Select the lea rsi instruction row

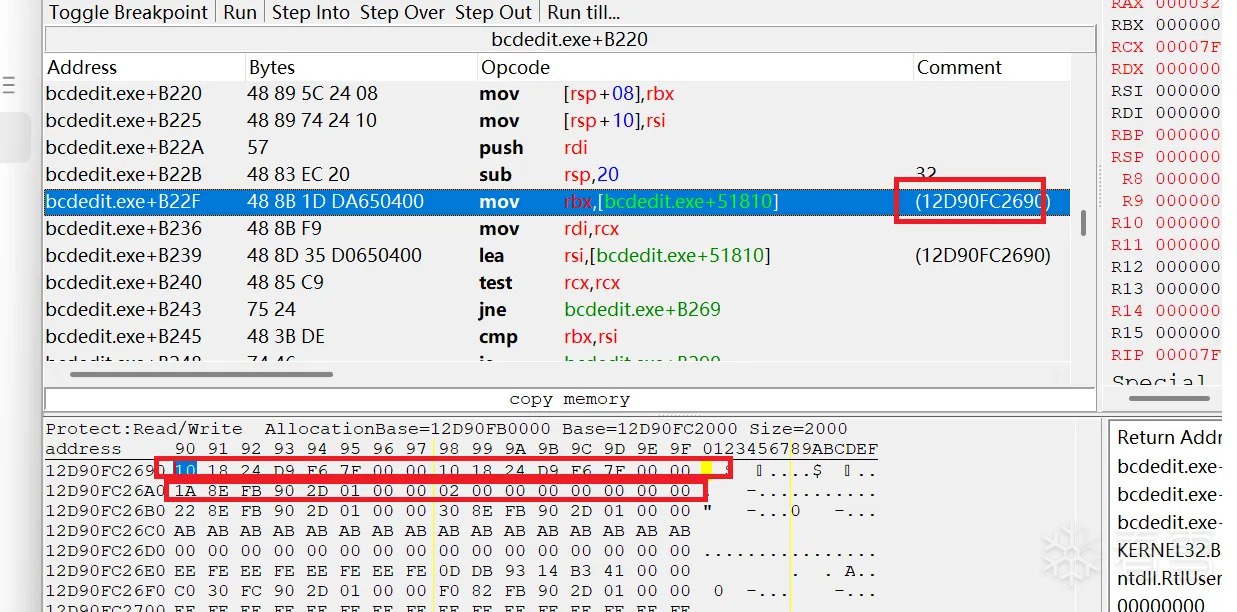(x=558, y=256)
